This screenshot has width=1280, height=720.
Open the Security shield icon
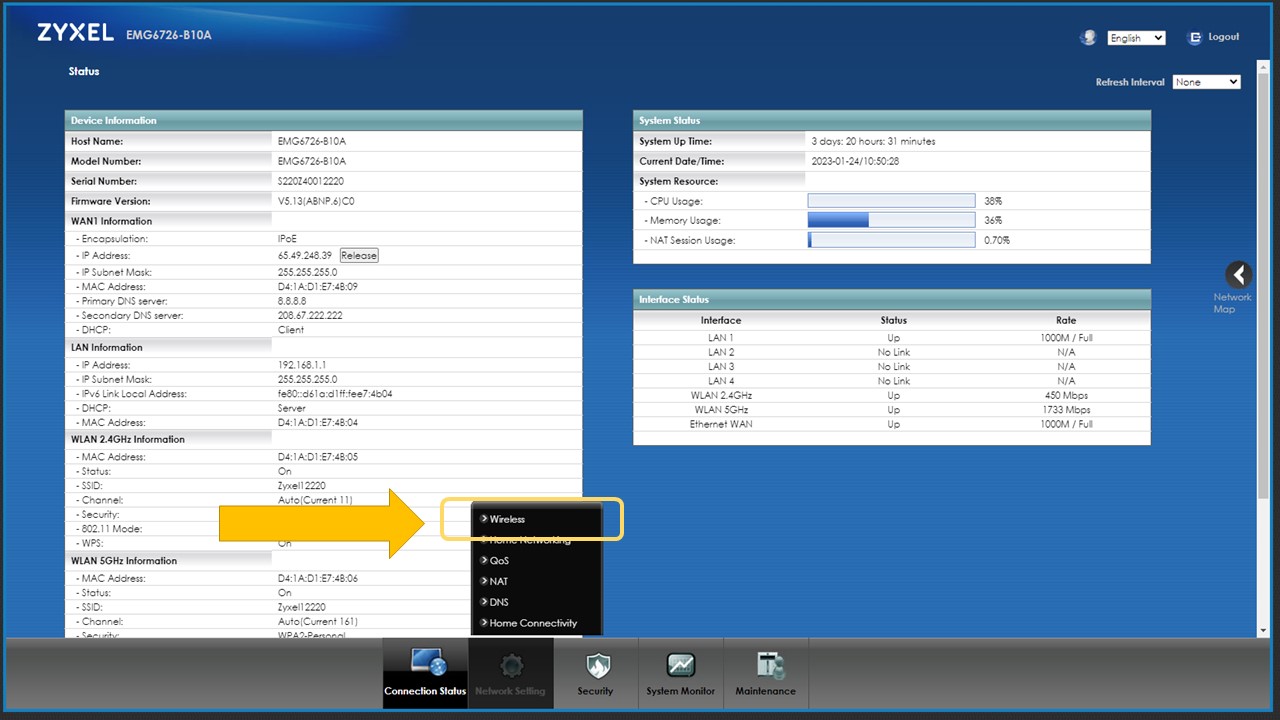(597, 665)
